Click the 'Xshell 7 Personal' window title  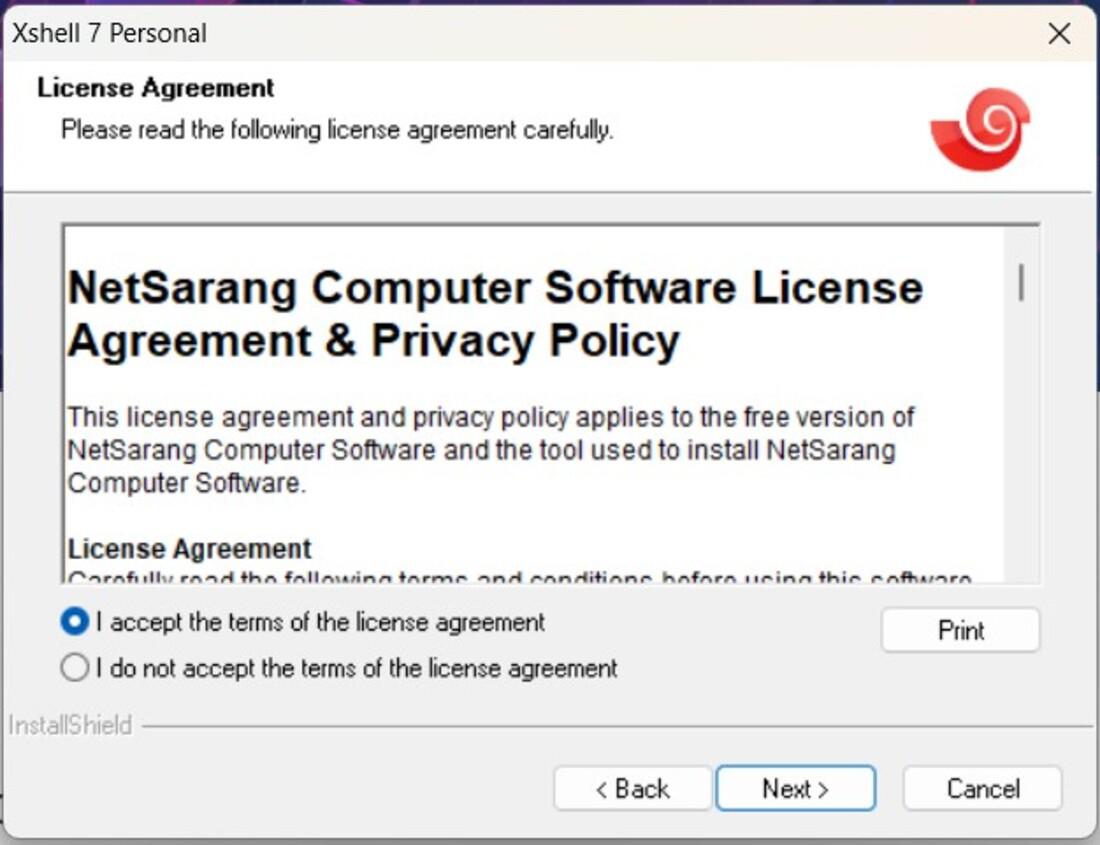click(x=109, y=33)
